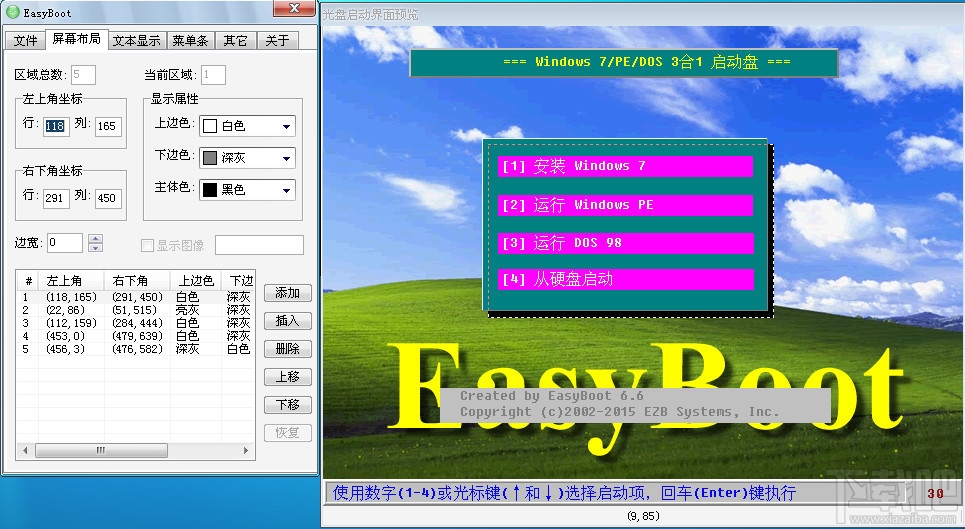This screenshot has height=529, width=965.
Task: Click the 边宽 input field
Action: pyautogui.click(x=65, y=243)
